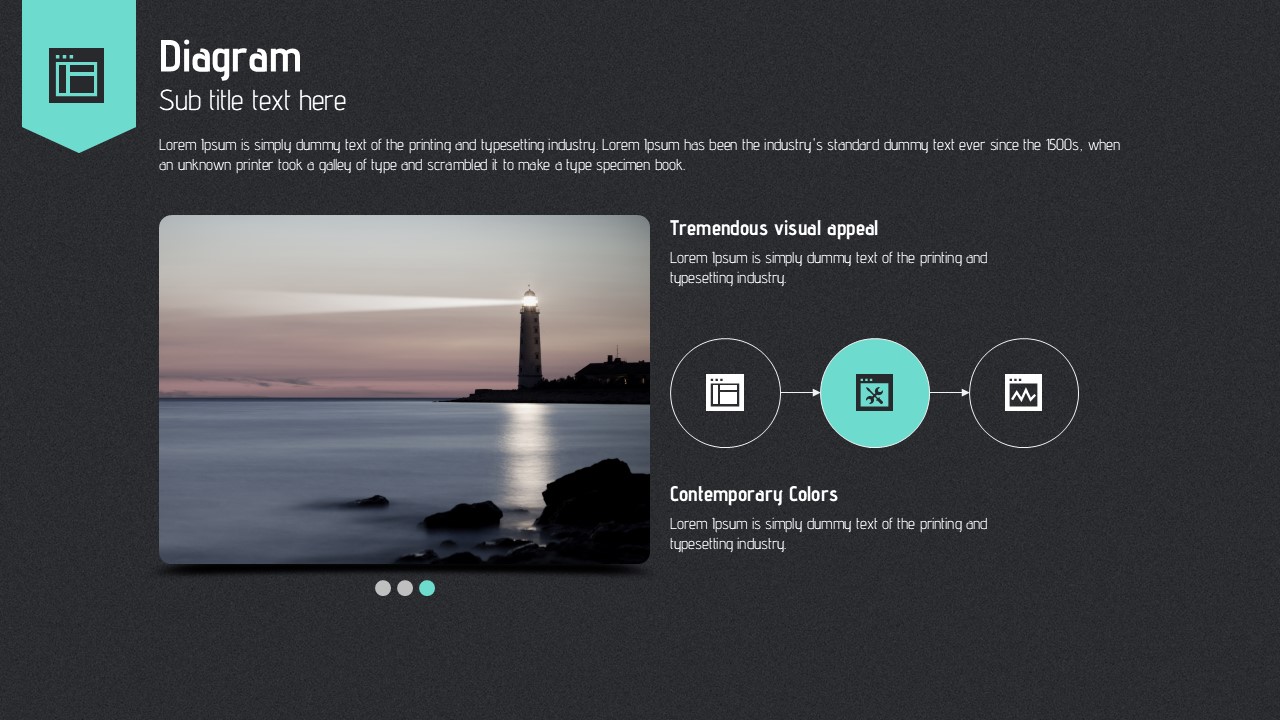The image size is (1280, 720).
Task: Select the paragraph under Tremendous visual appeal
Action: (x=828, y=268)
